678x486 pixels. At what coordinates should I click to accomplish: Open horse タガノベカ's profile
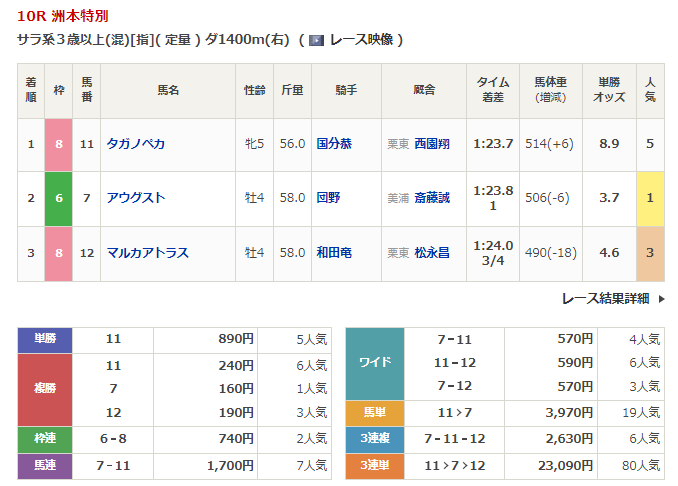(x=136, y=144)
